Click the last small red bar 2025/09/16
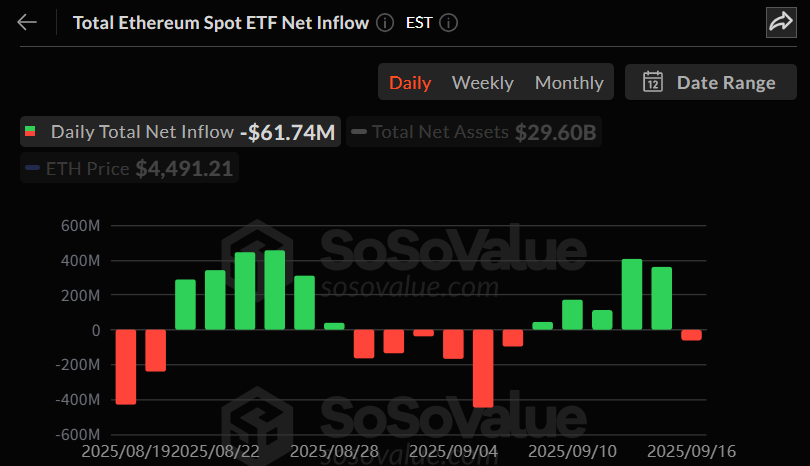This screenshot has width=810, height=466. click(691, 335)
